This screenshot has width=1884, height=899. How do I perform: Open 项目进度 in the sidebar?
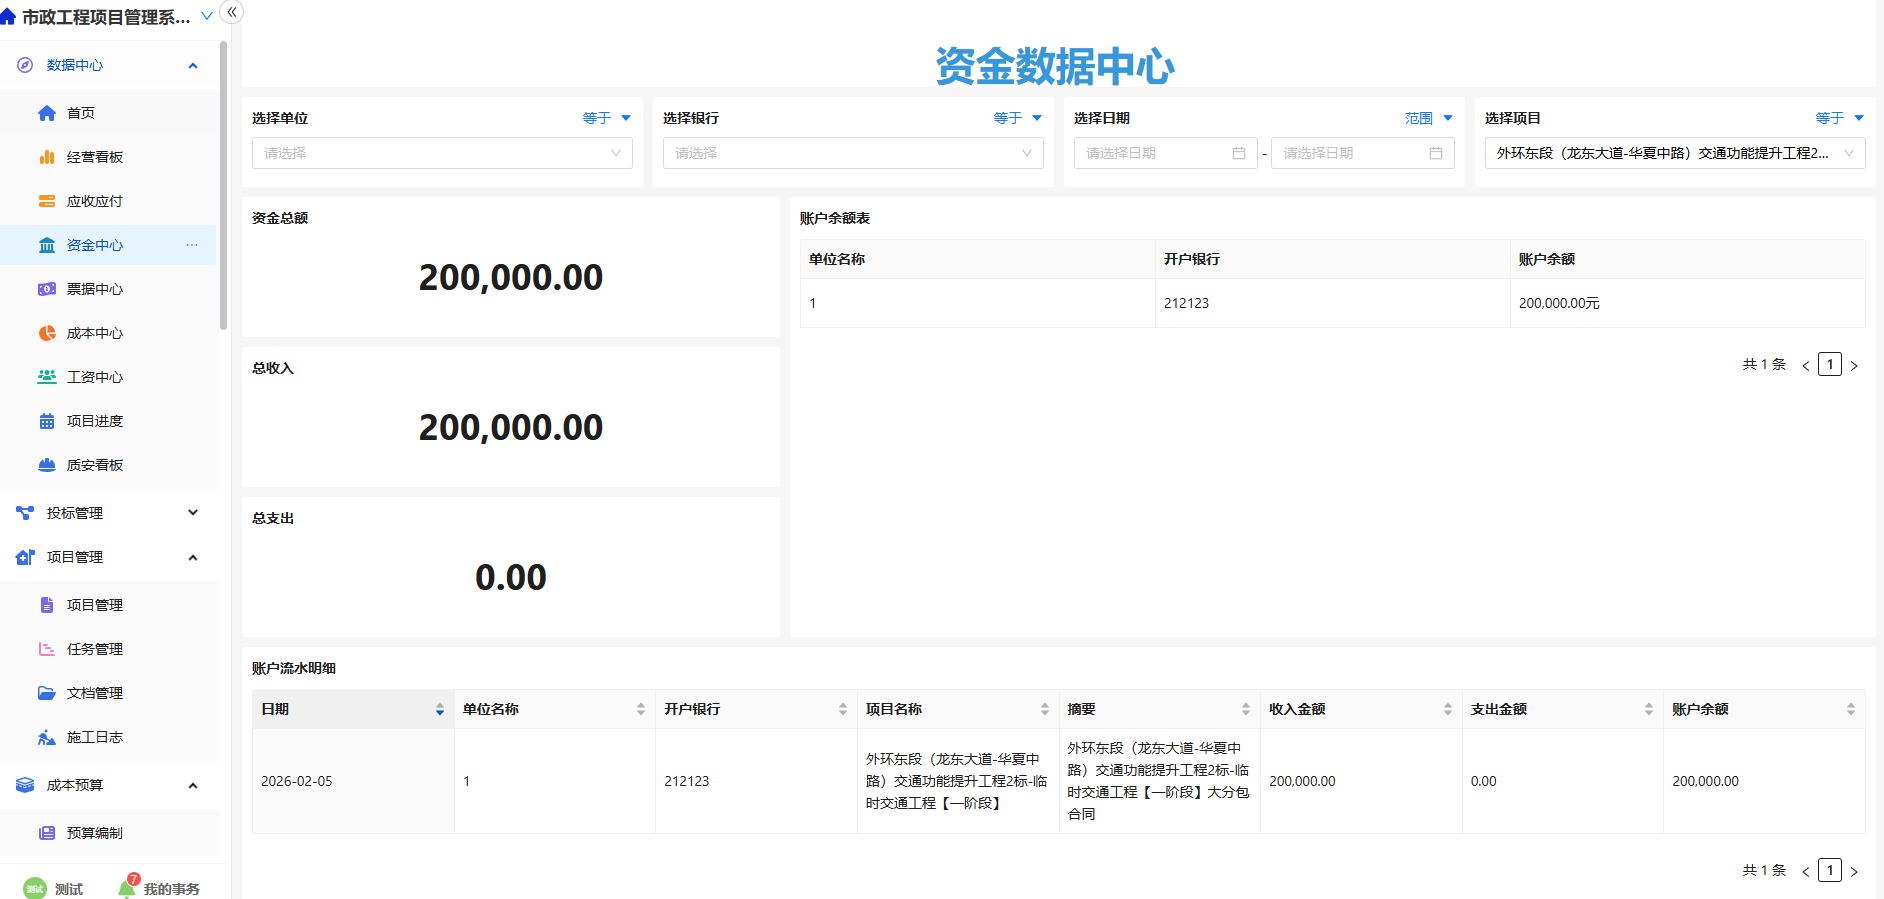coord(95,421)
